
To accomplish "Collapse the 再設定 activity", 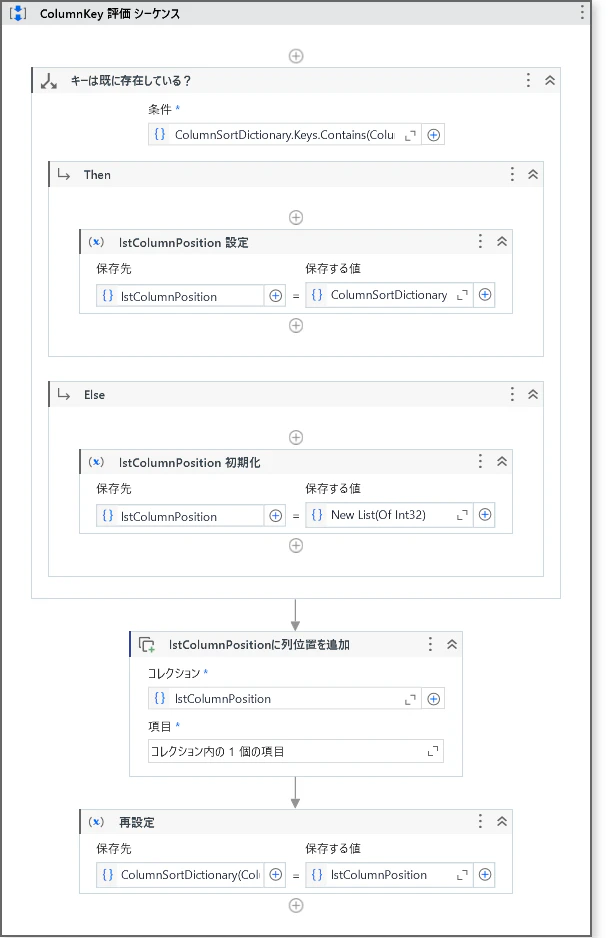I will 501,821.
